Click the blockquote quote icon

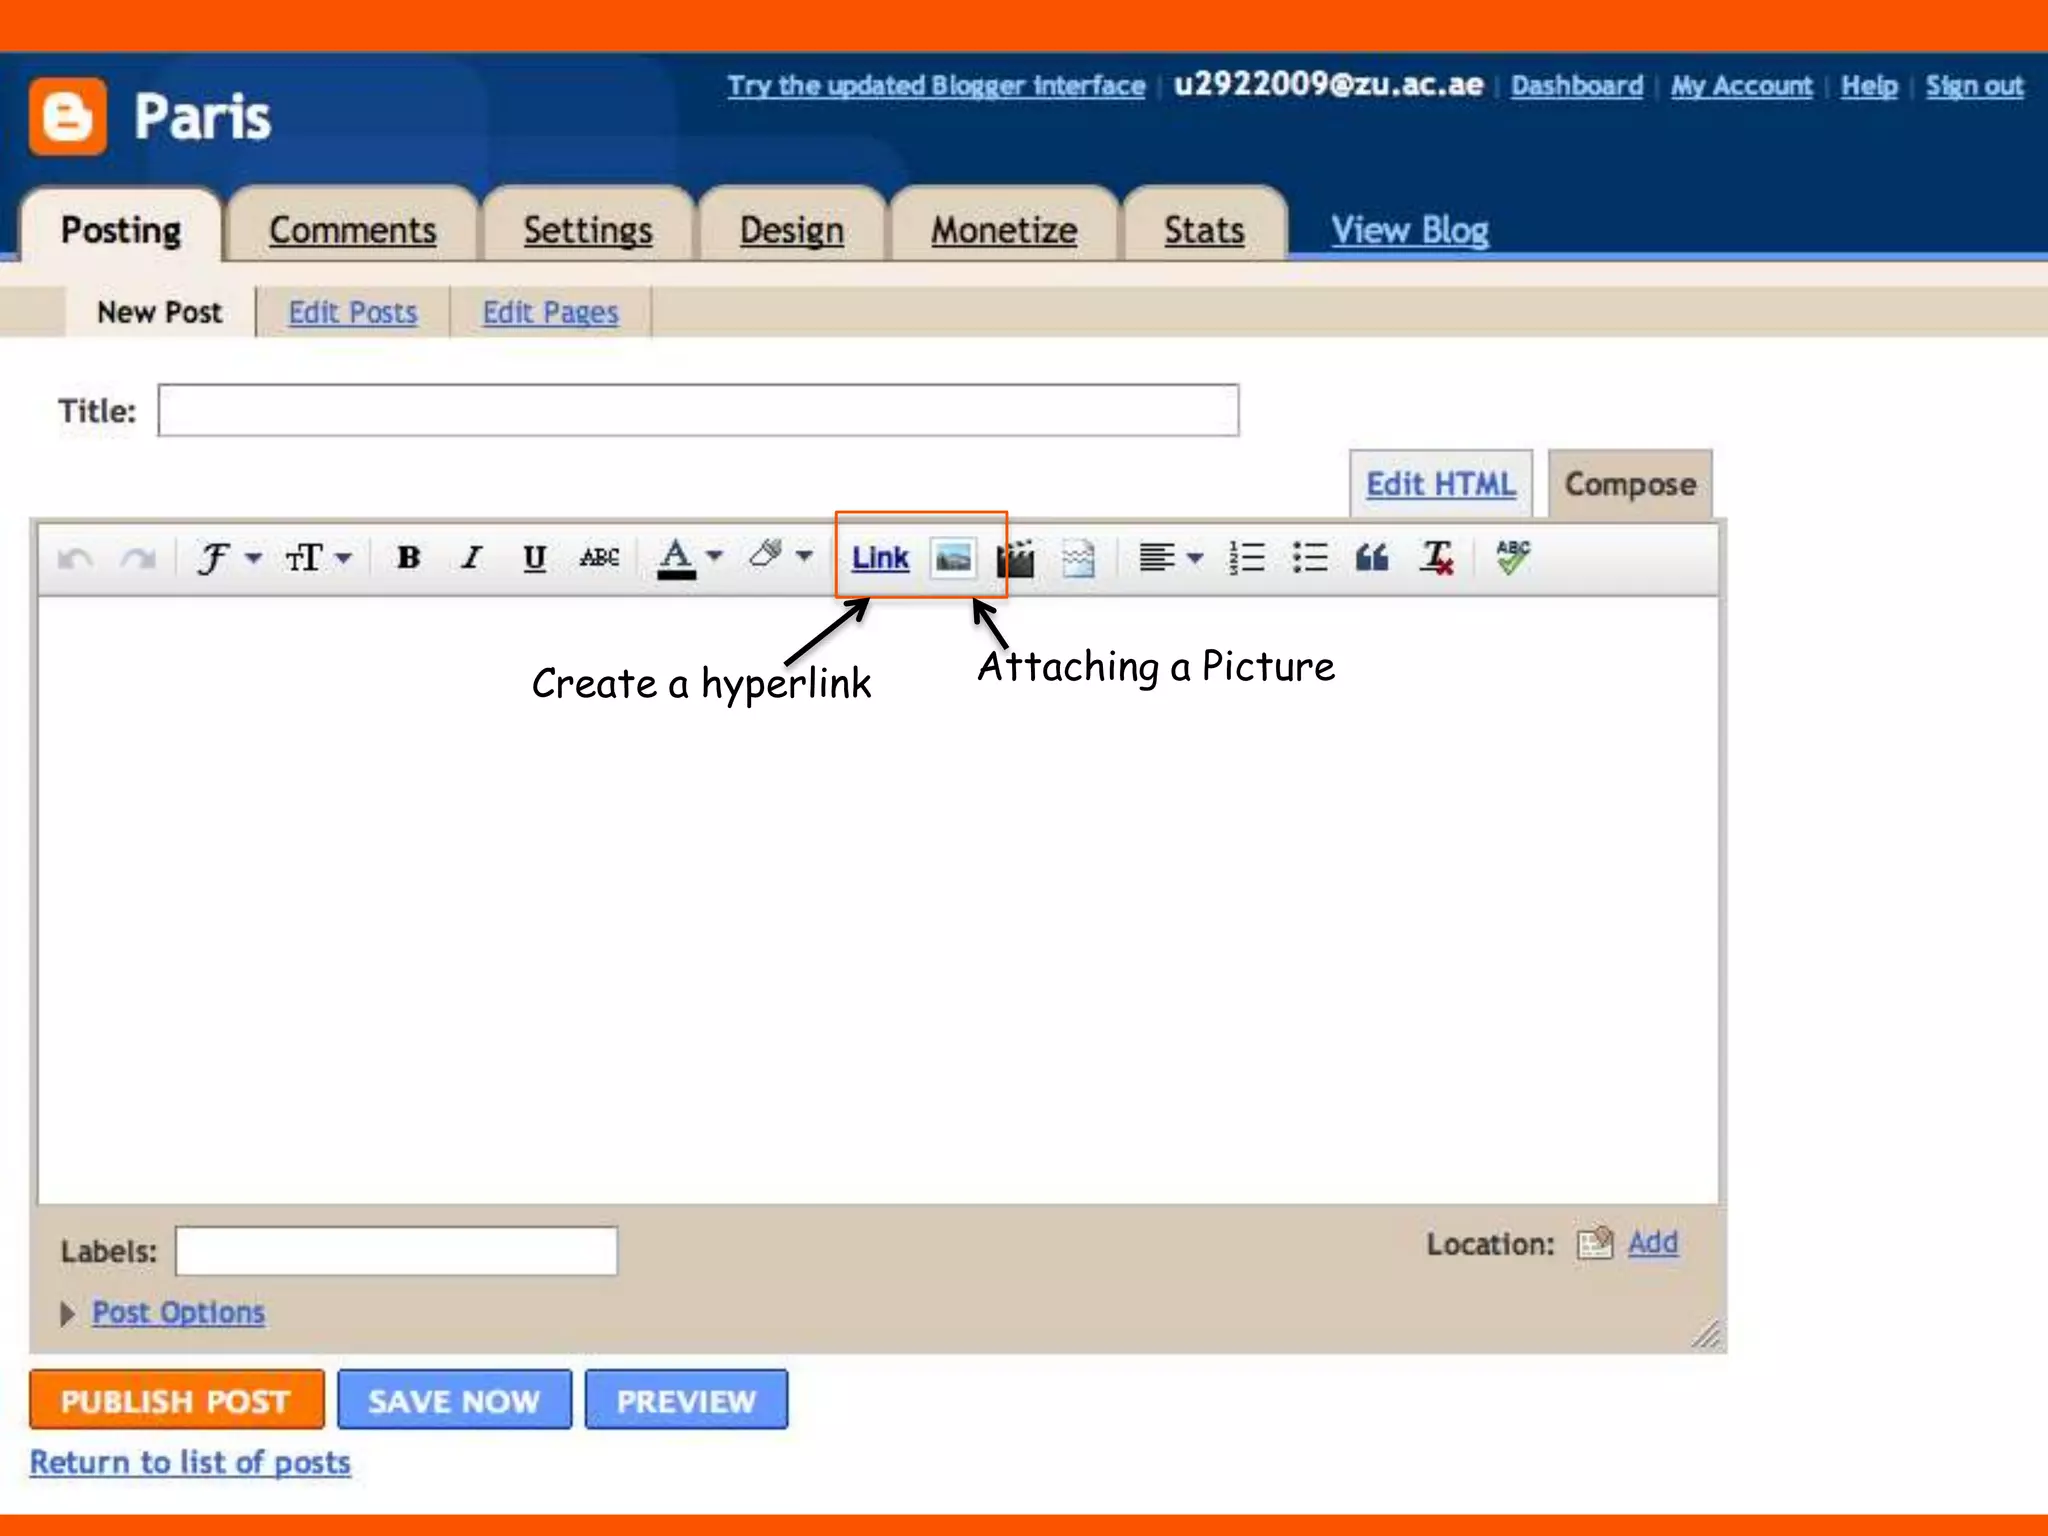tap(1372, 558)
